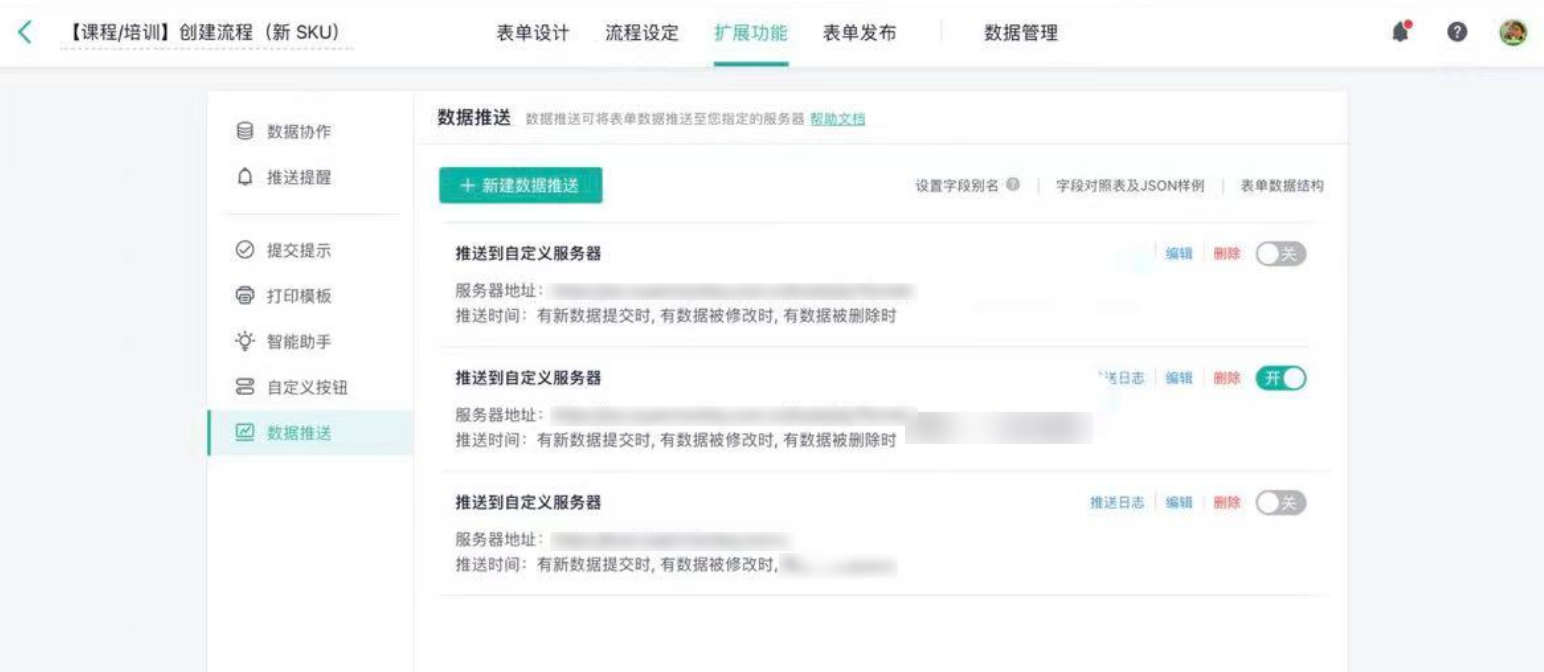The width and height of the screenshot is (1544, 672).
Task: Open the 数据管理 tab
Action: (1021, 33)
